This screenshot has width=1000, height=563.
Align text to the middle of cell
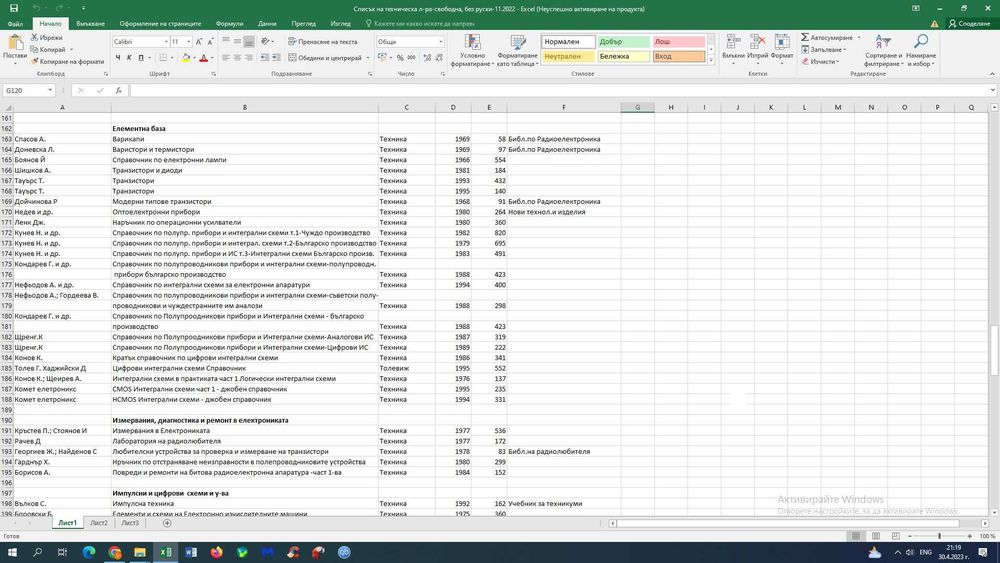[237, 41]
